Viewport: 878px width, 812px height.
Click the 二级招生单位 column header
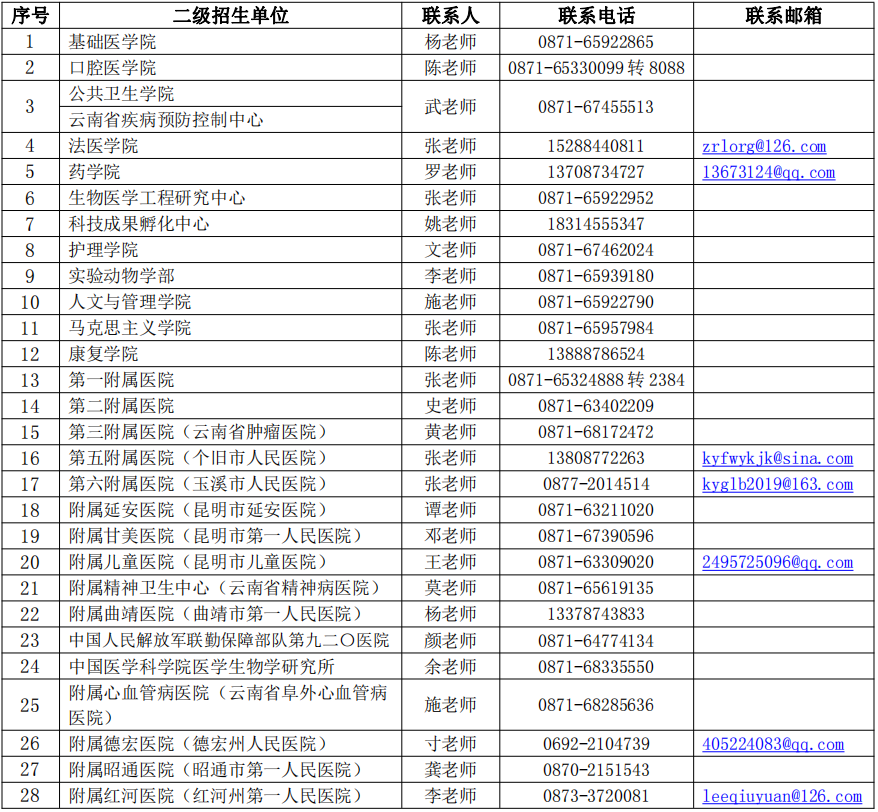click(x=231, y=15)
